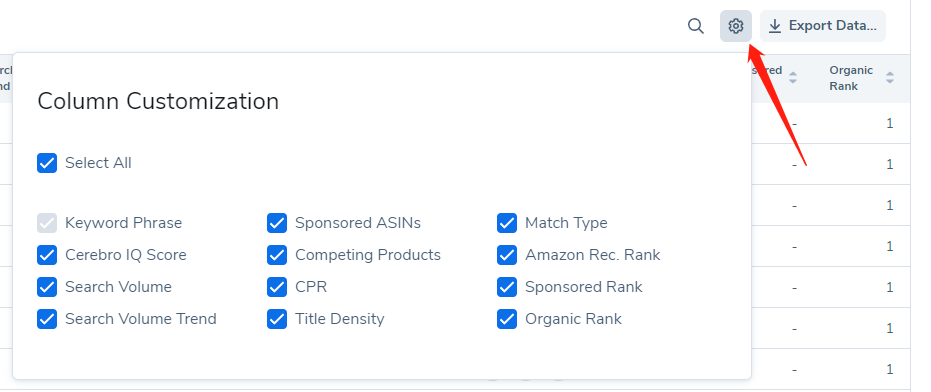Sort by Sponsored column arrows

[792, 78]
